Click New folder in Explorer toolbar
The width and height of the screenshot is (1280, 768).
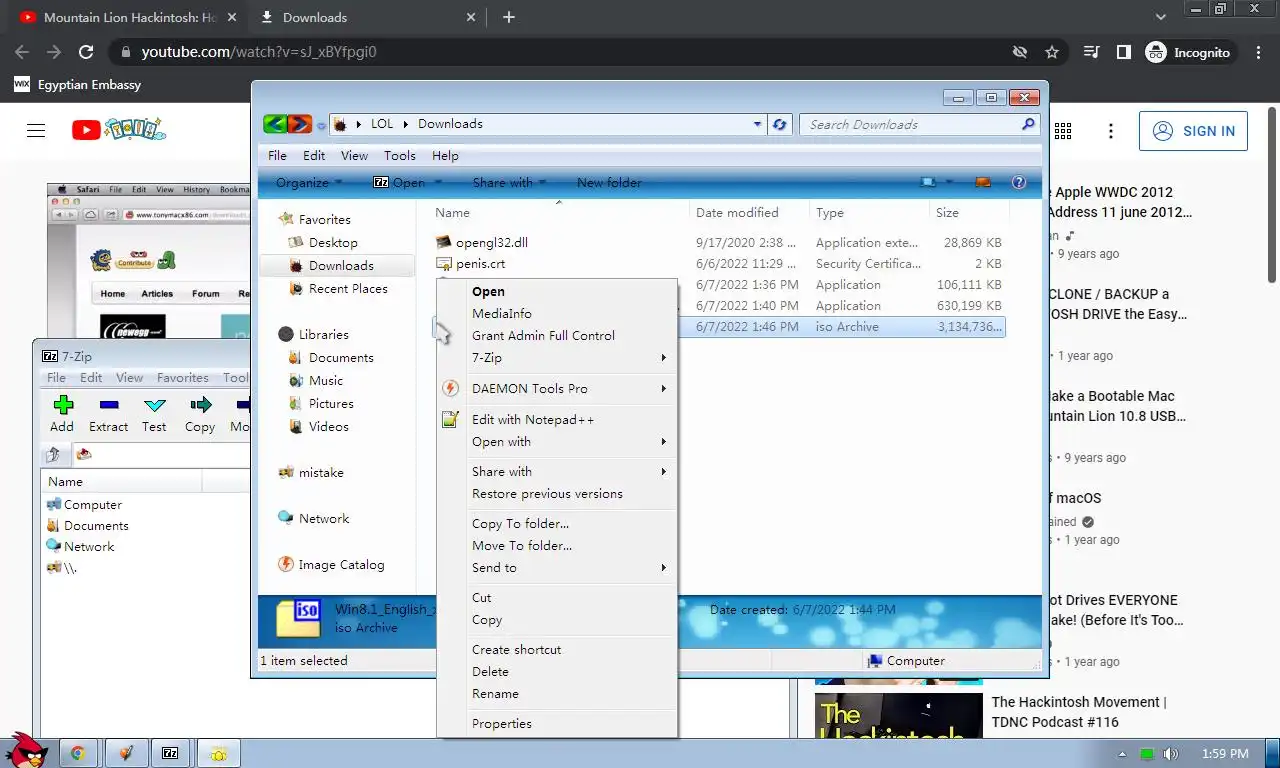(609, 182)
